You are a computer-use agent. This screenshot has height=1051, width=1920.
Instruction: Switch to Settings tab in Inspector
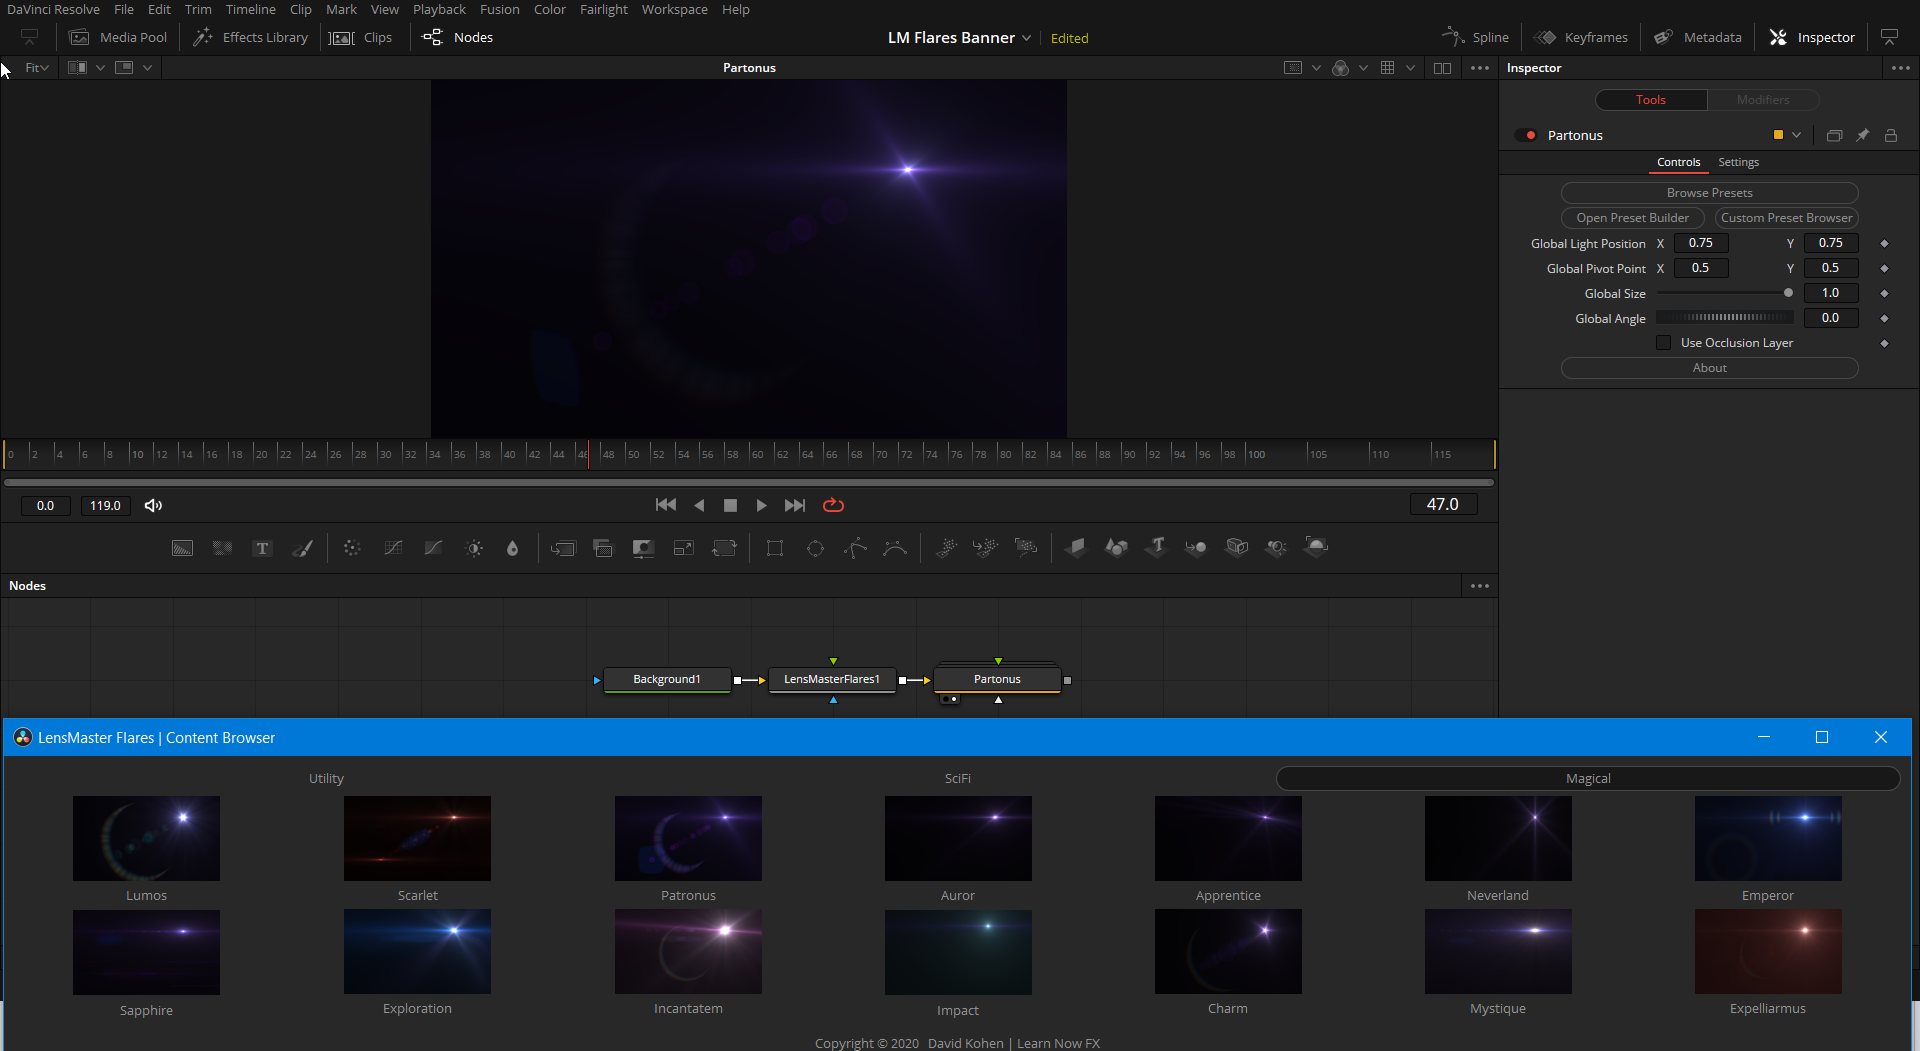(x=1738, y=162)
